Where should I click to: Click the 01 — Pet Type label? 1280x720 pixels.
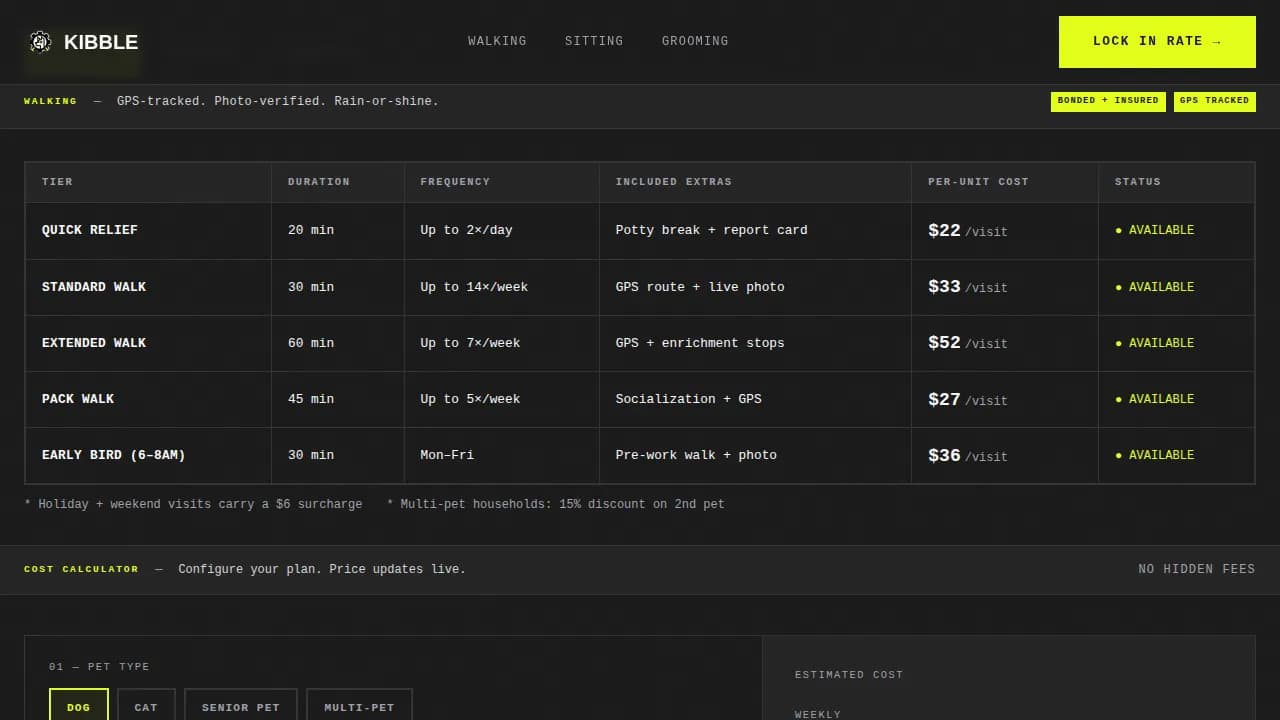point(99,667)
